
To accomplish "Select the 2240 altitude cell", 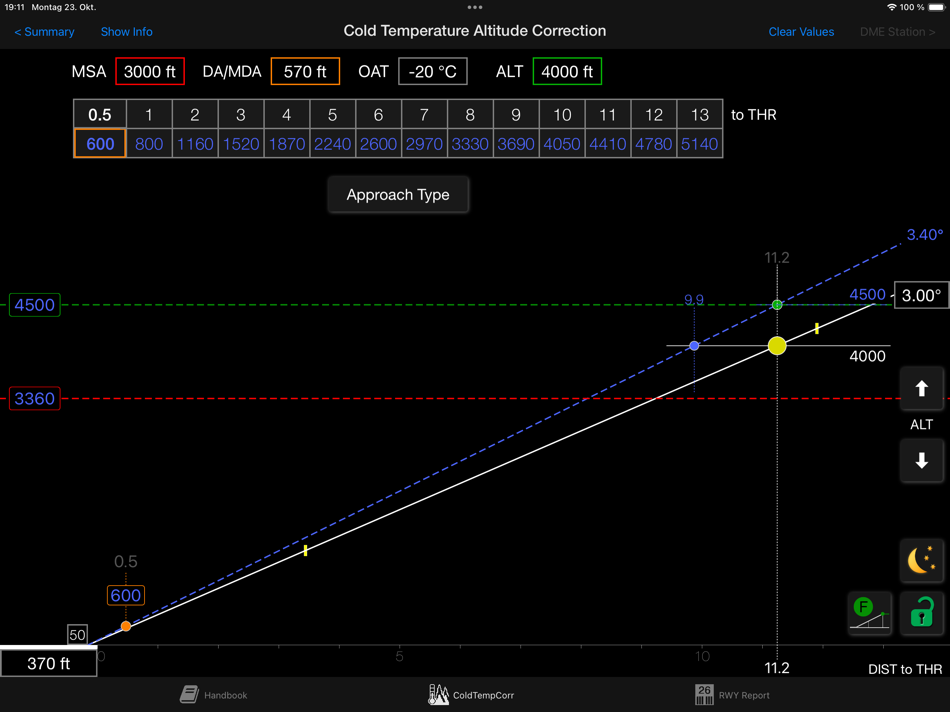I will (333, 144).
